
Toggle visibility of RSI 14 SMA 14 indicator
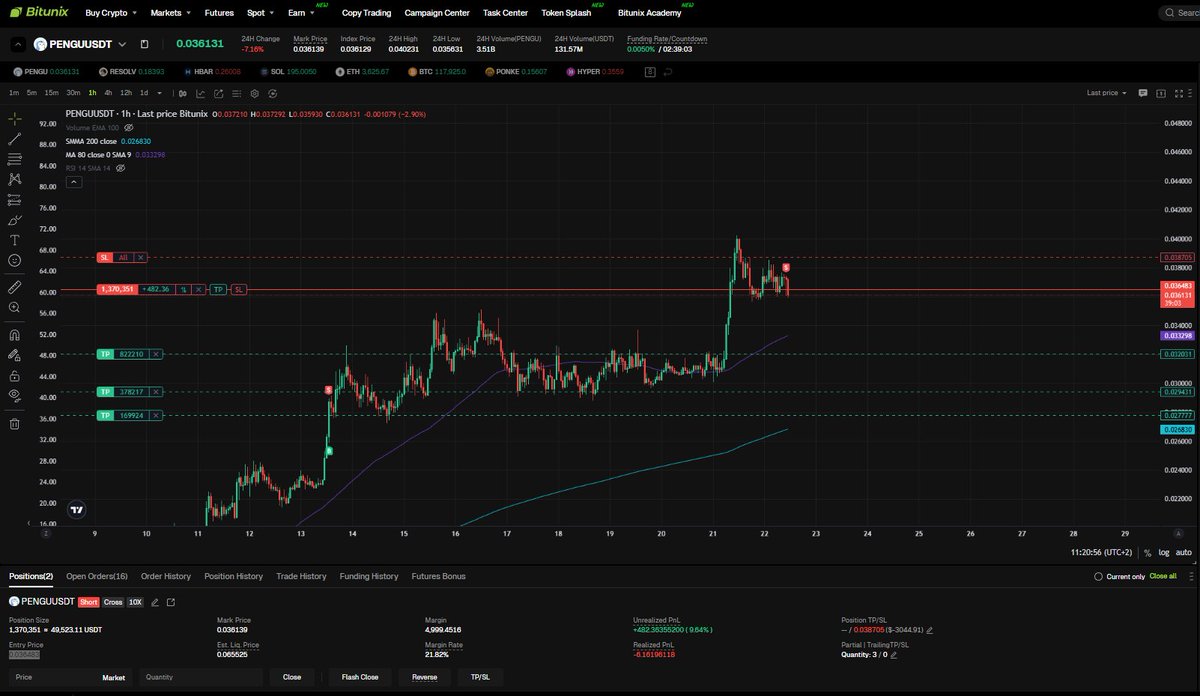pyautogui.click(x=120, y=168)
